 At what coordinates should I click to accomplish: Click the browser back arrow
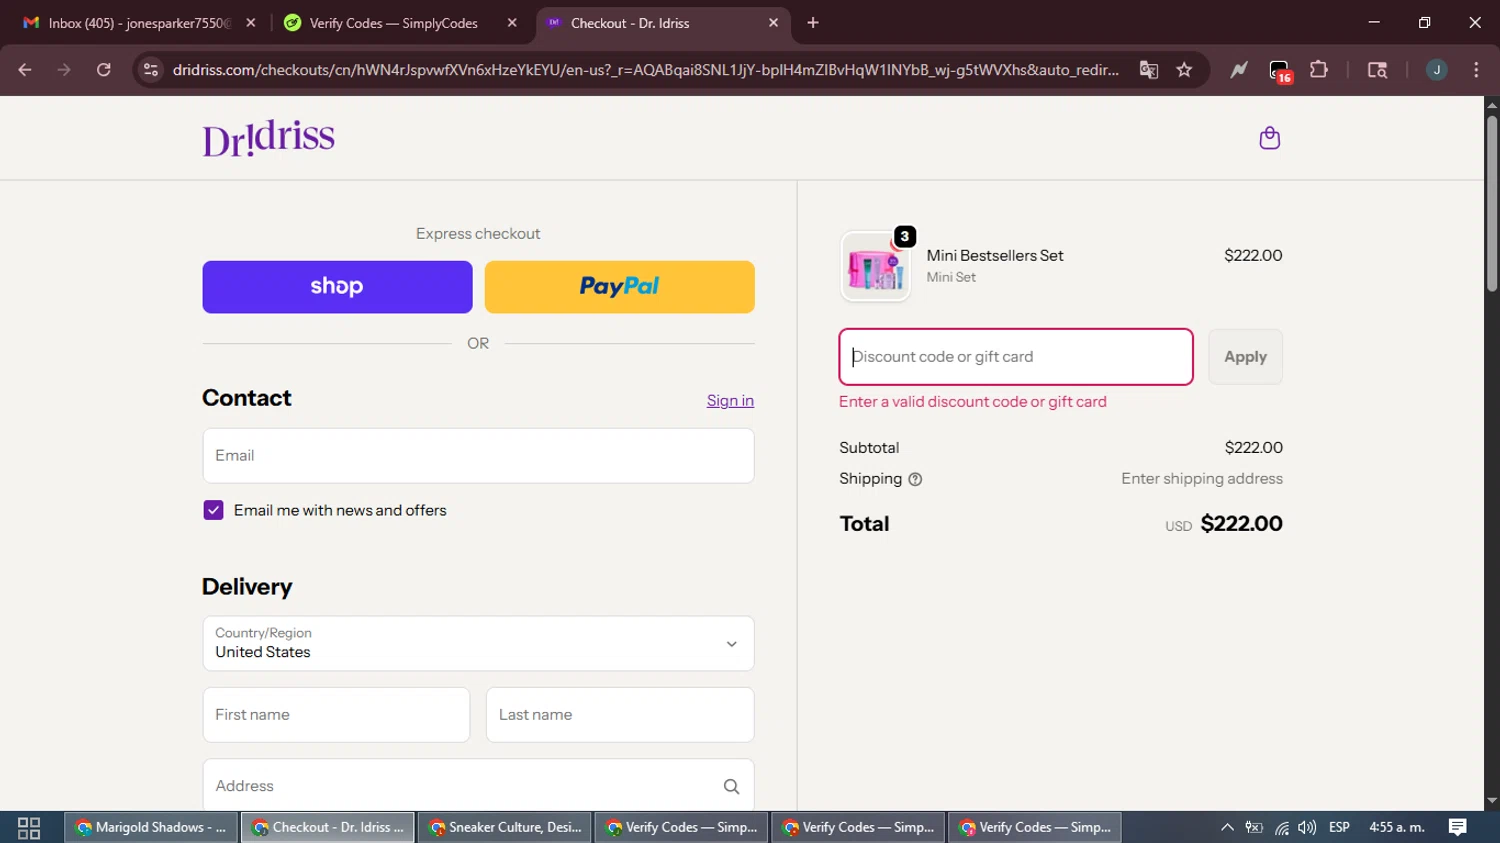[x=25, y=70]
